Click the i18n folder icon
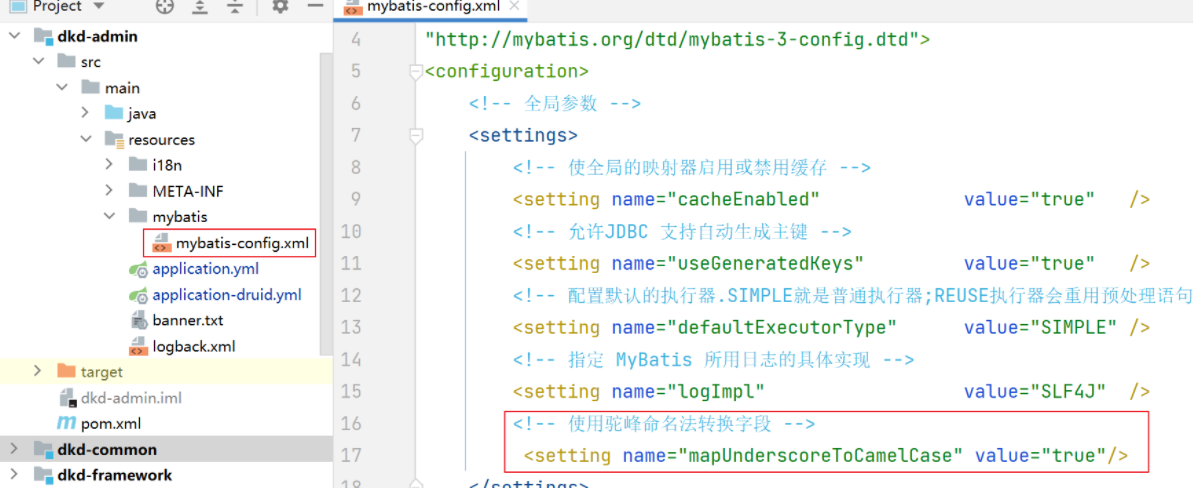Screen dimensions: 1193x497 tap(138, 165)
